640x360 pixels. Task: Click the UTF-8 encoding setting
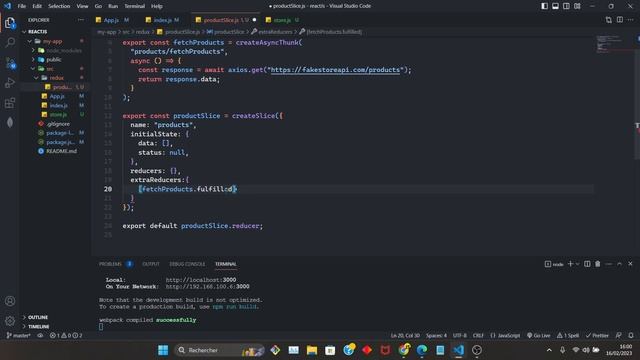(x=460, y=336)
